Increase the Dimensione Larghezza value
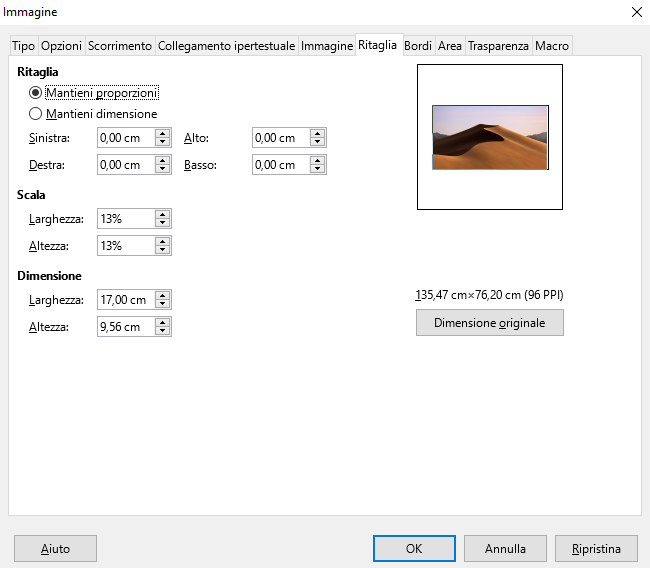 162,295
